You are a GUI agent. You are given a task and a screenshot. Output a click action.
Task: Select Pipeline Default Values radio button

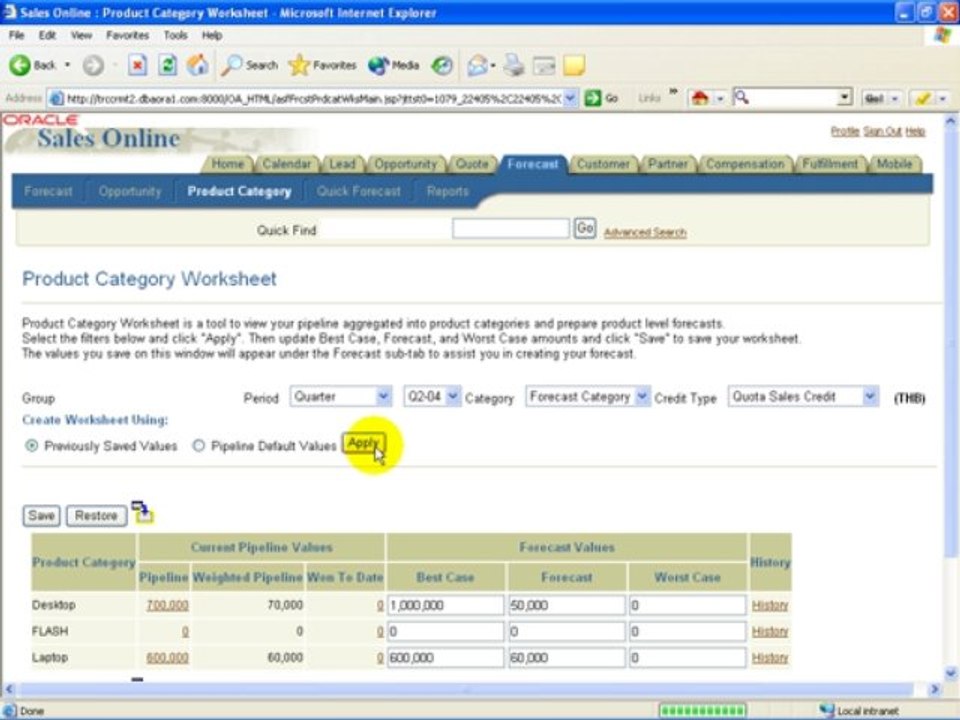tap(198, 446)
